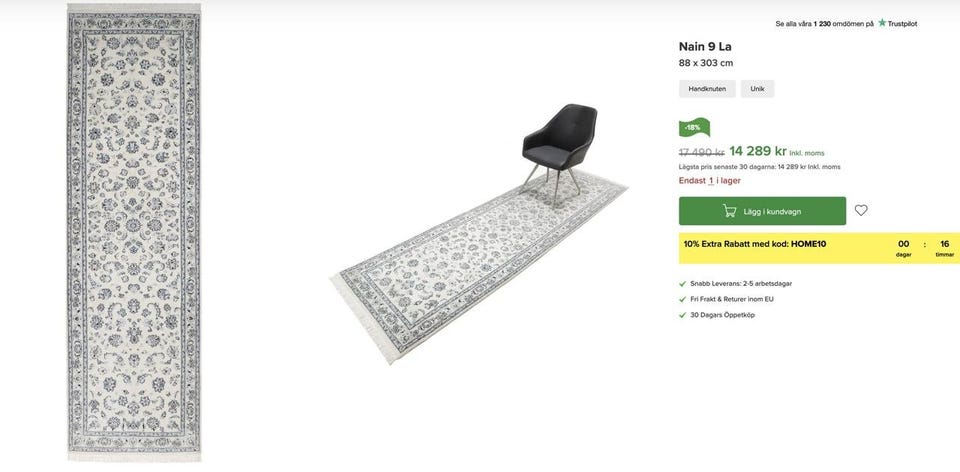Click the heart wishlist icon
960x472 pixels.
861,211
